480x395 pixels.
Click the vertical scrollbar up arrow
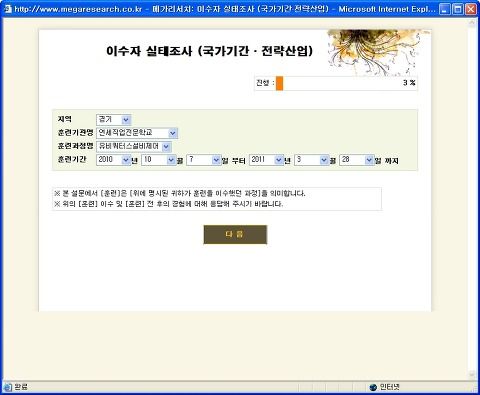click(x=472, y=22)
